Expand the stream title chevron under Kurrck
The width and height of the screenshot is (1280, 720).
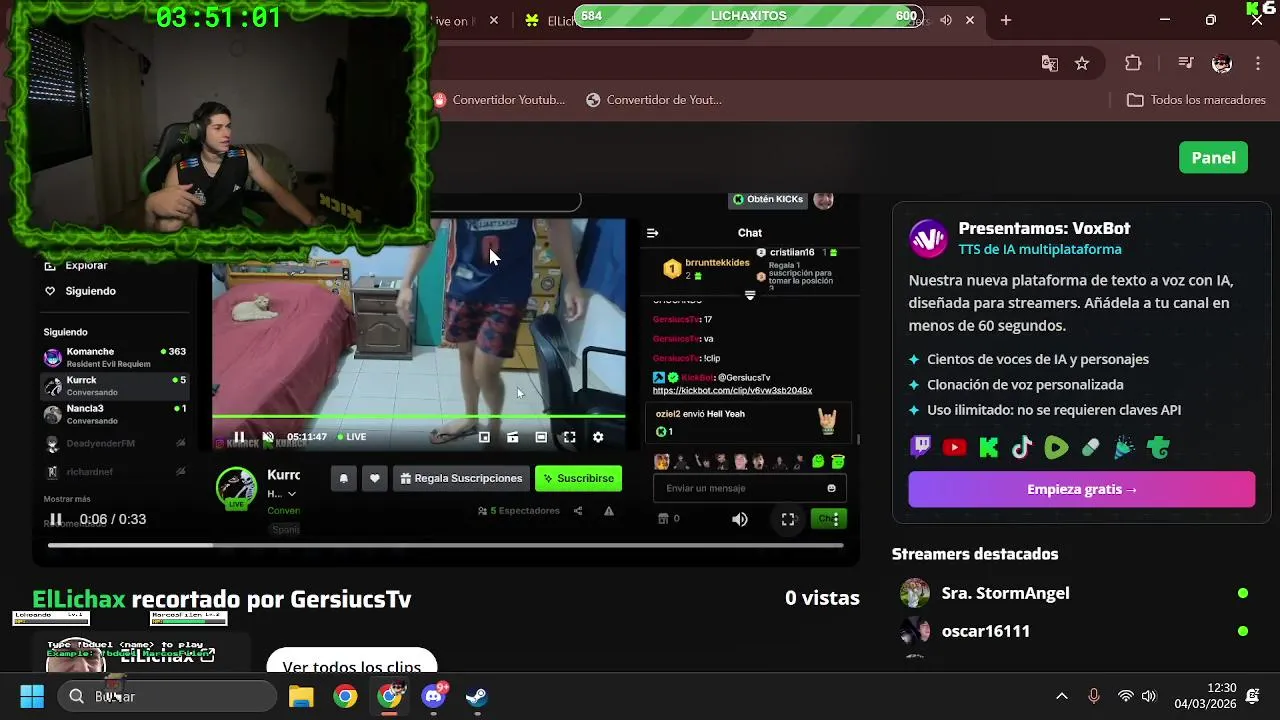tap(292, 494)
